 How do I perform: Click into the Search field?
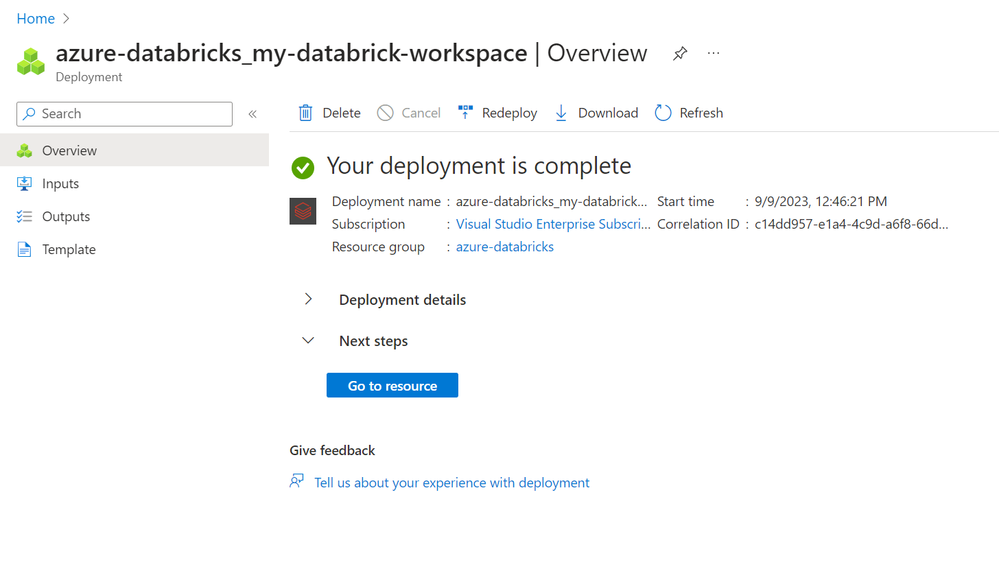point(124,114)
